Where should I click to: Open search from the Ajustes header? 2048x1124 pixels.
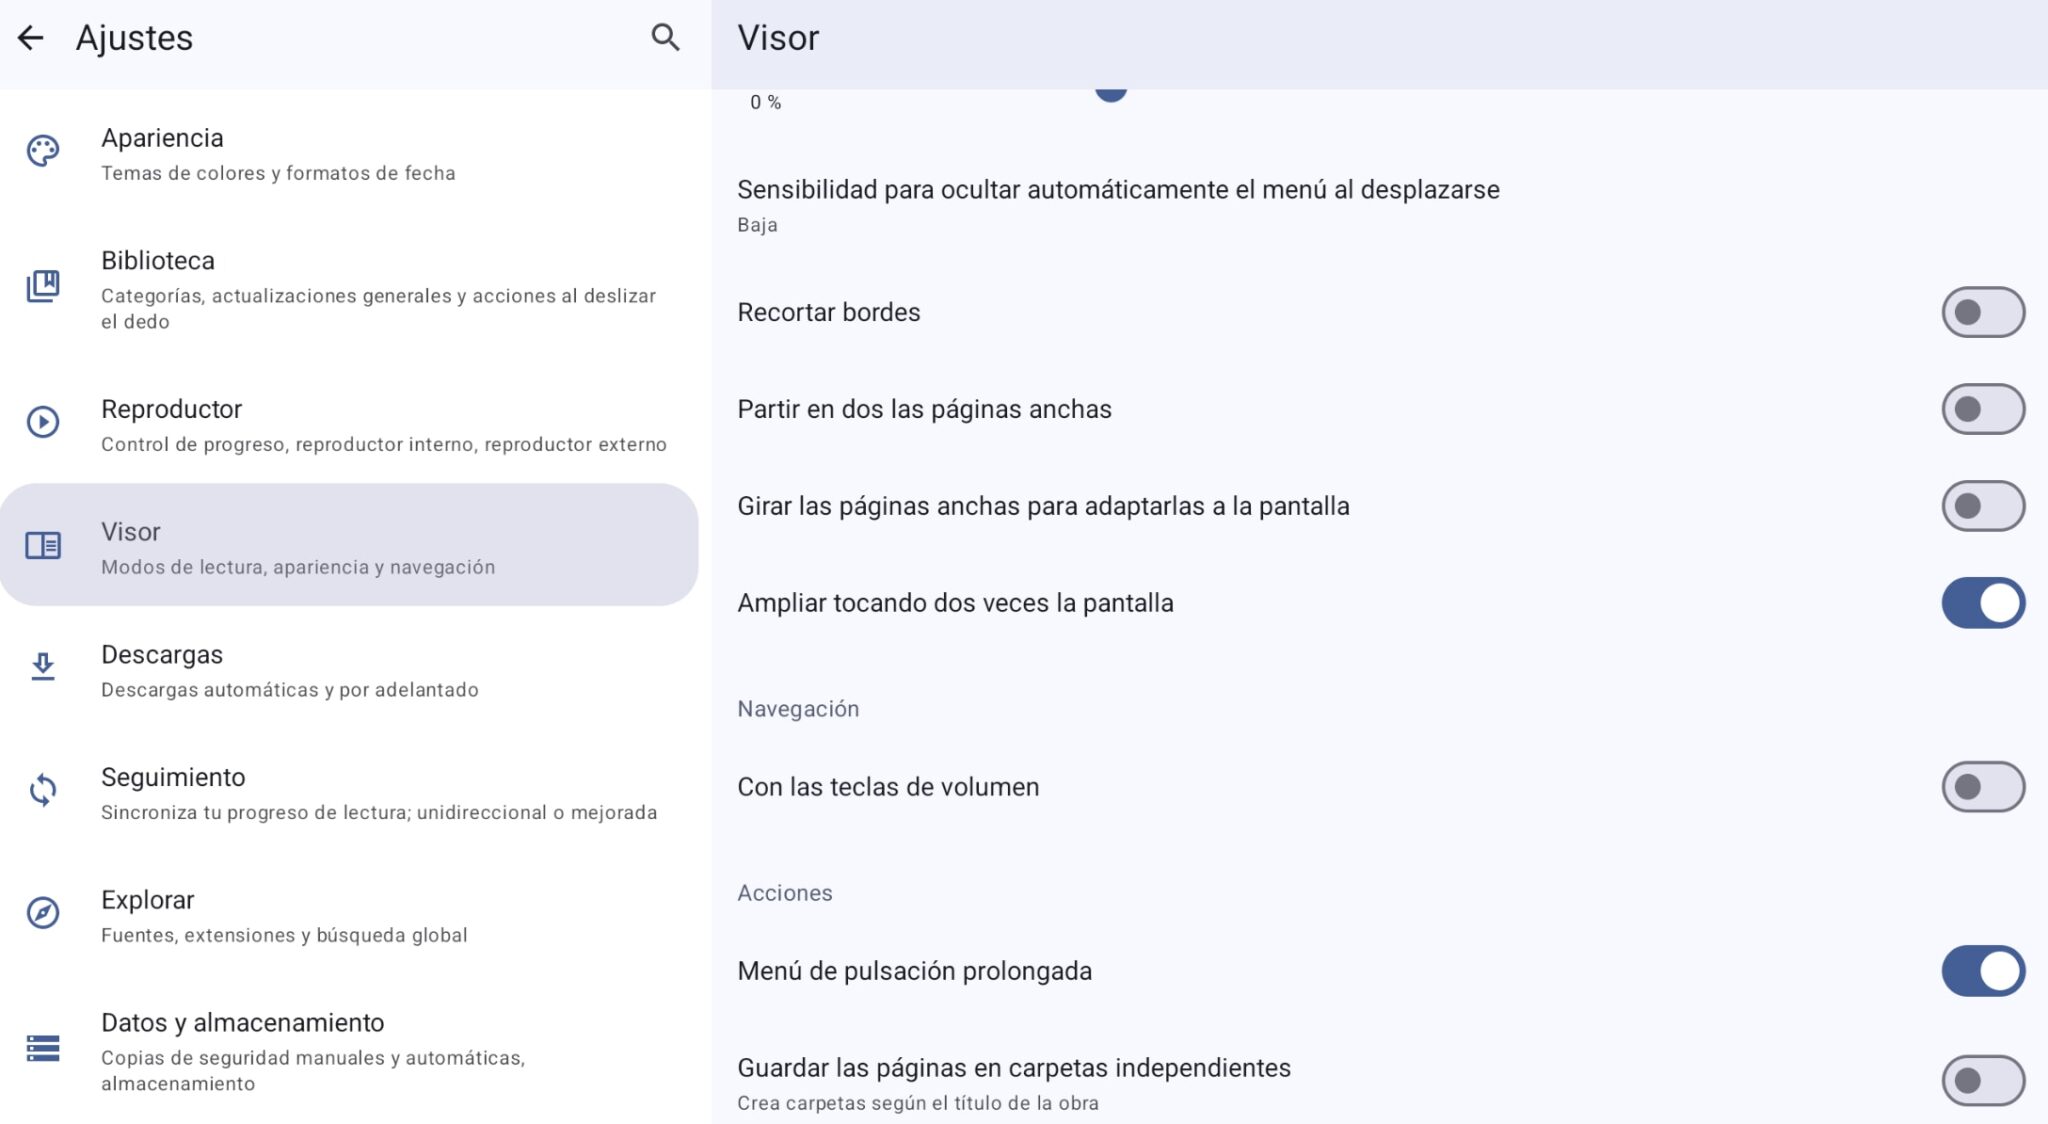665,38
